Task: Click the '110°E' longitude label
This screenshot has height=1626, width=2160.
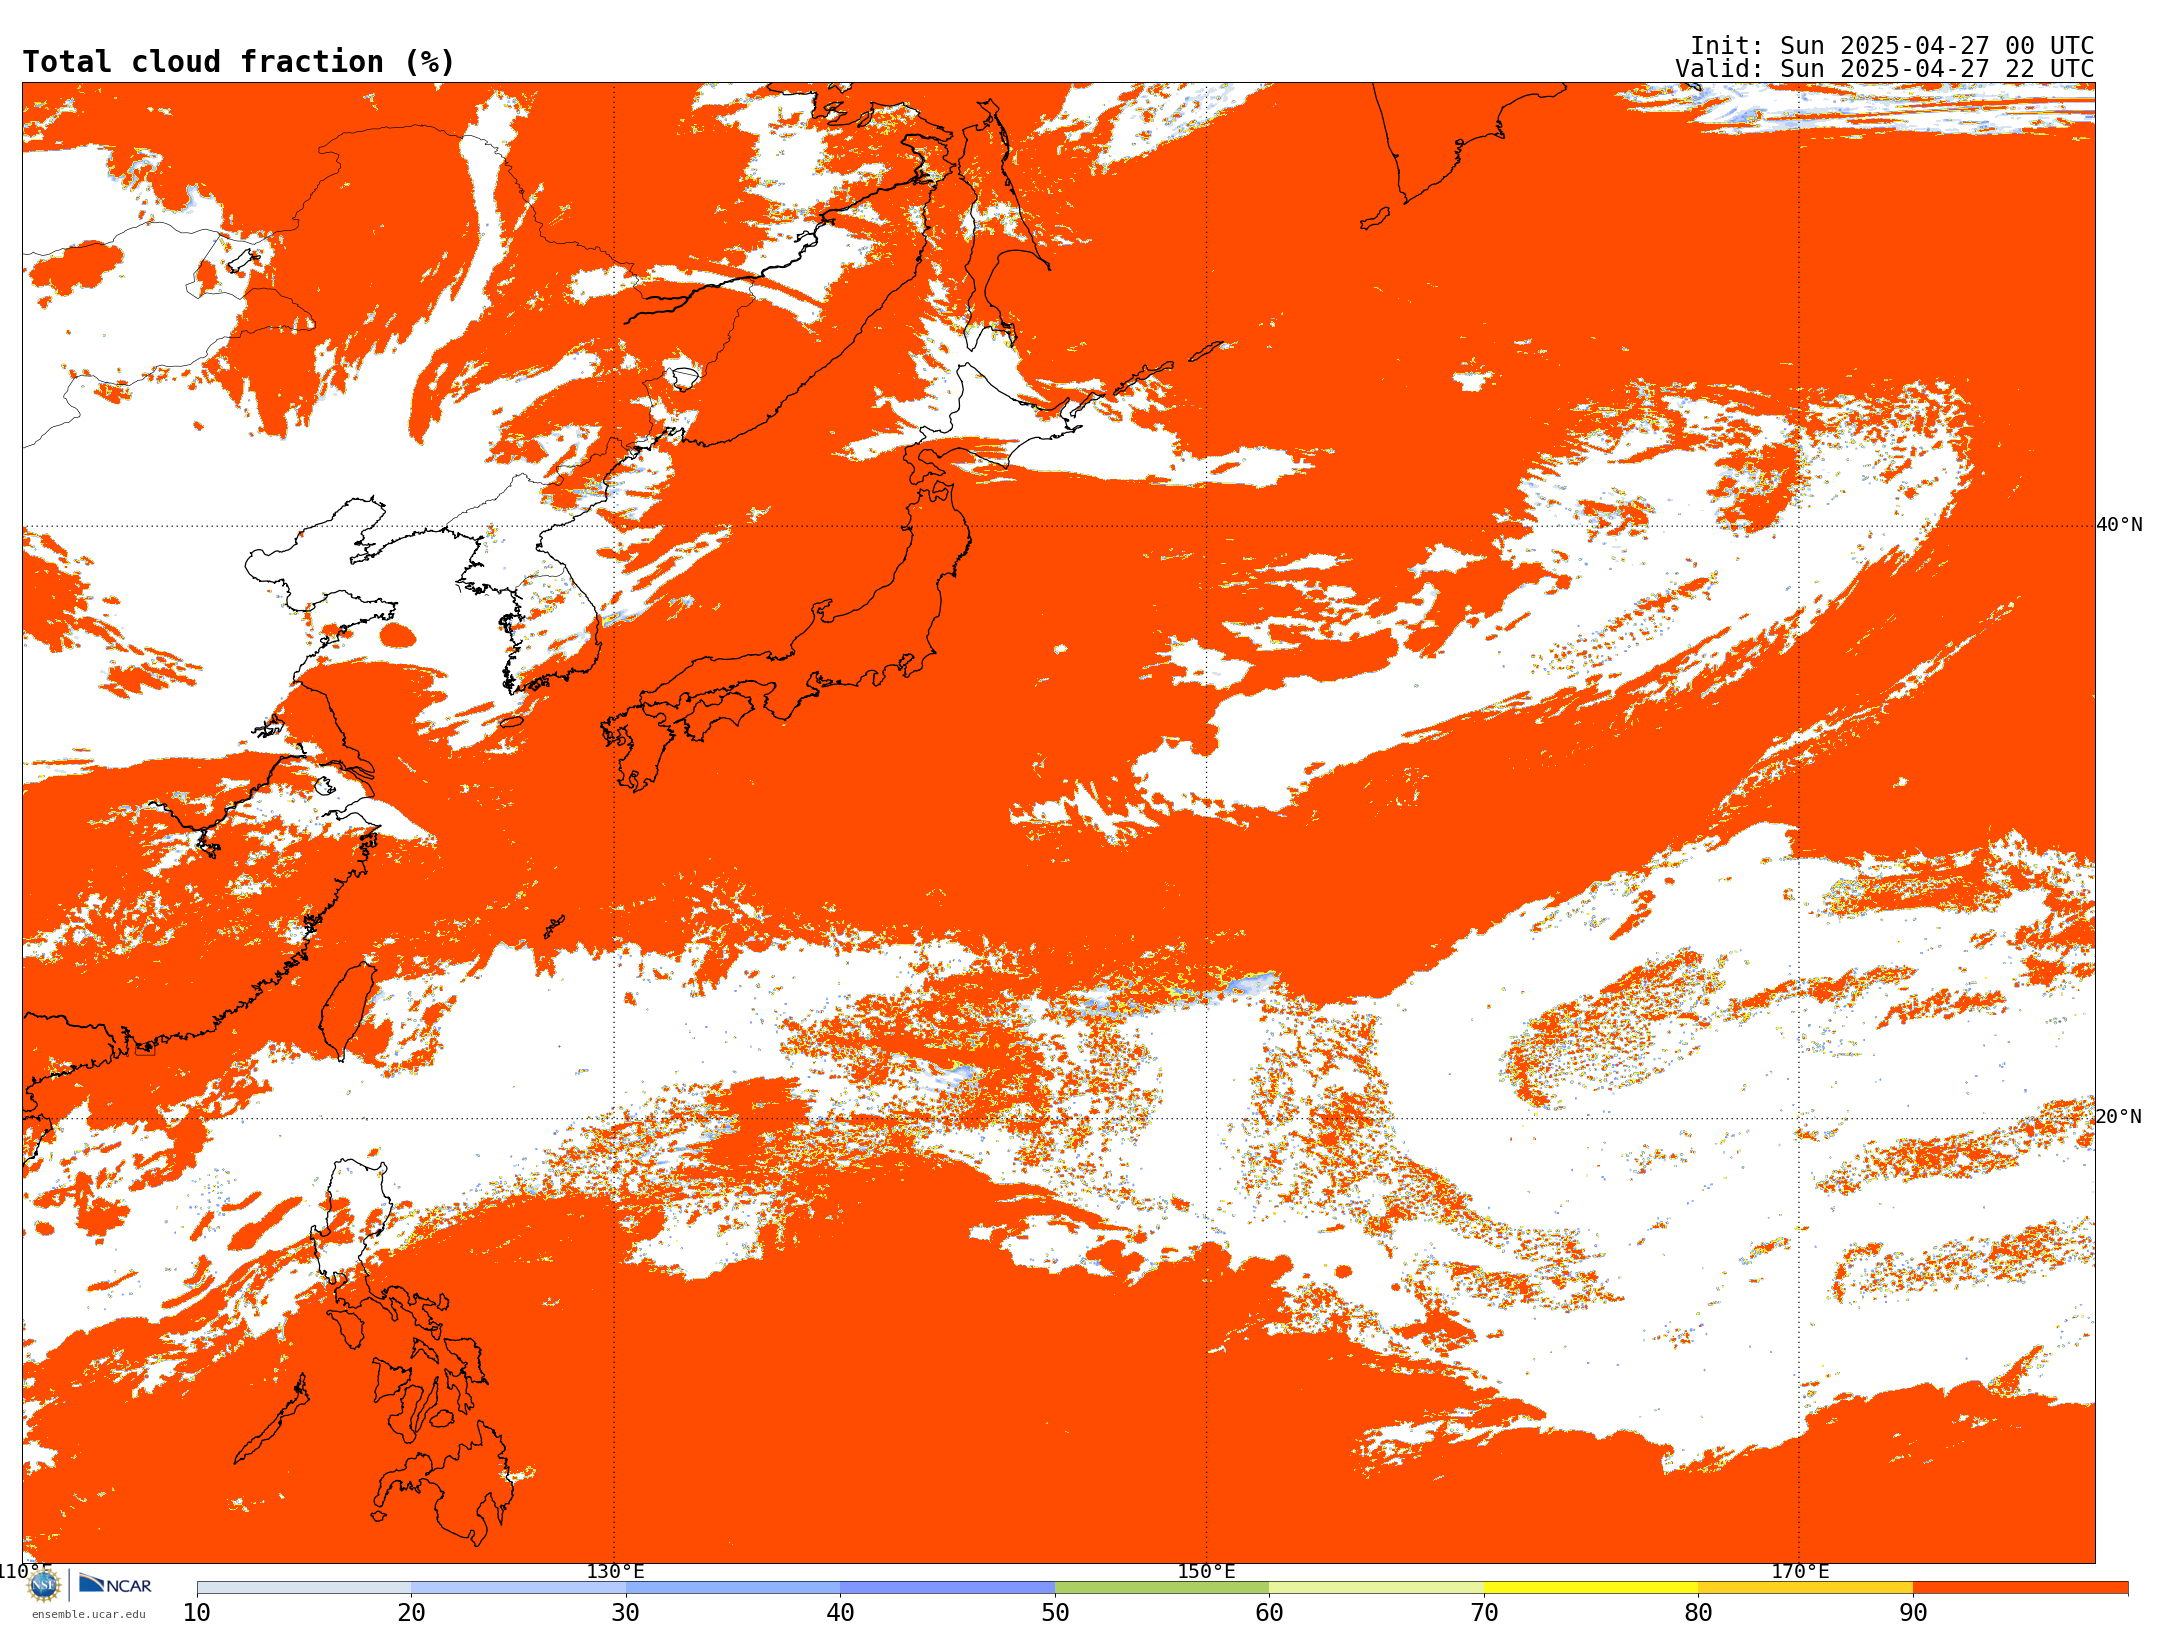Action: tap(24, 1571)
